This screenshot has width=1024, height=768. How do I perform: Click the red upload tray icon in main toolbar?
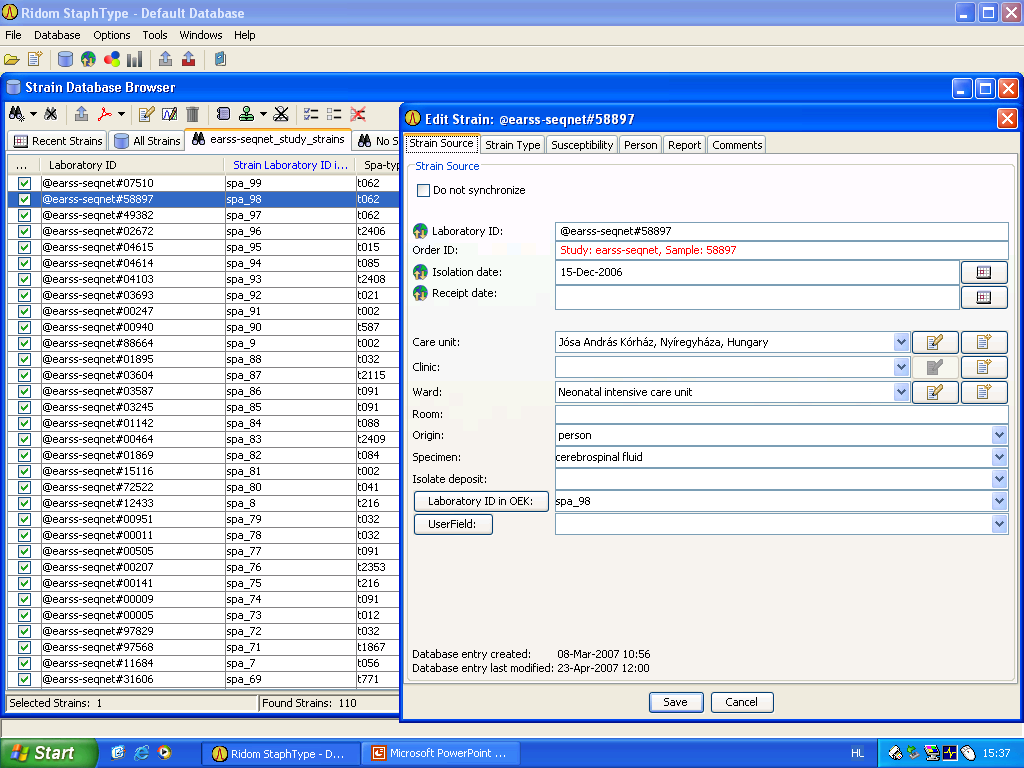[189, 59]
